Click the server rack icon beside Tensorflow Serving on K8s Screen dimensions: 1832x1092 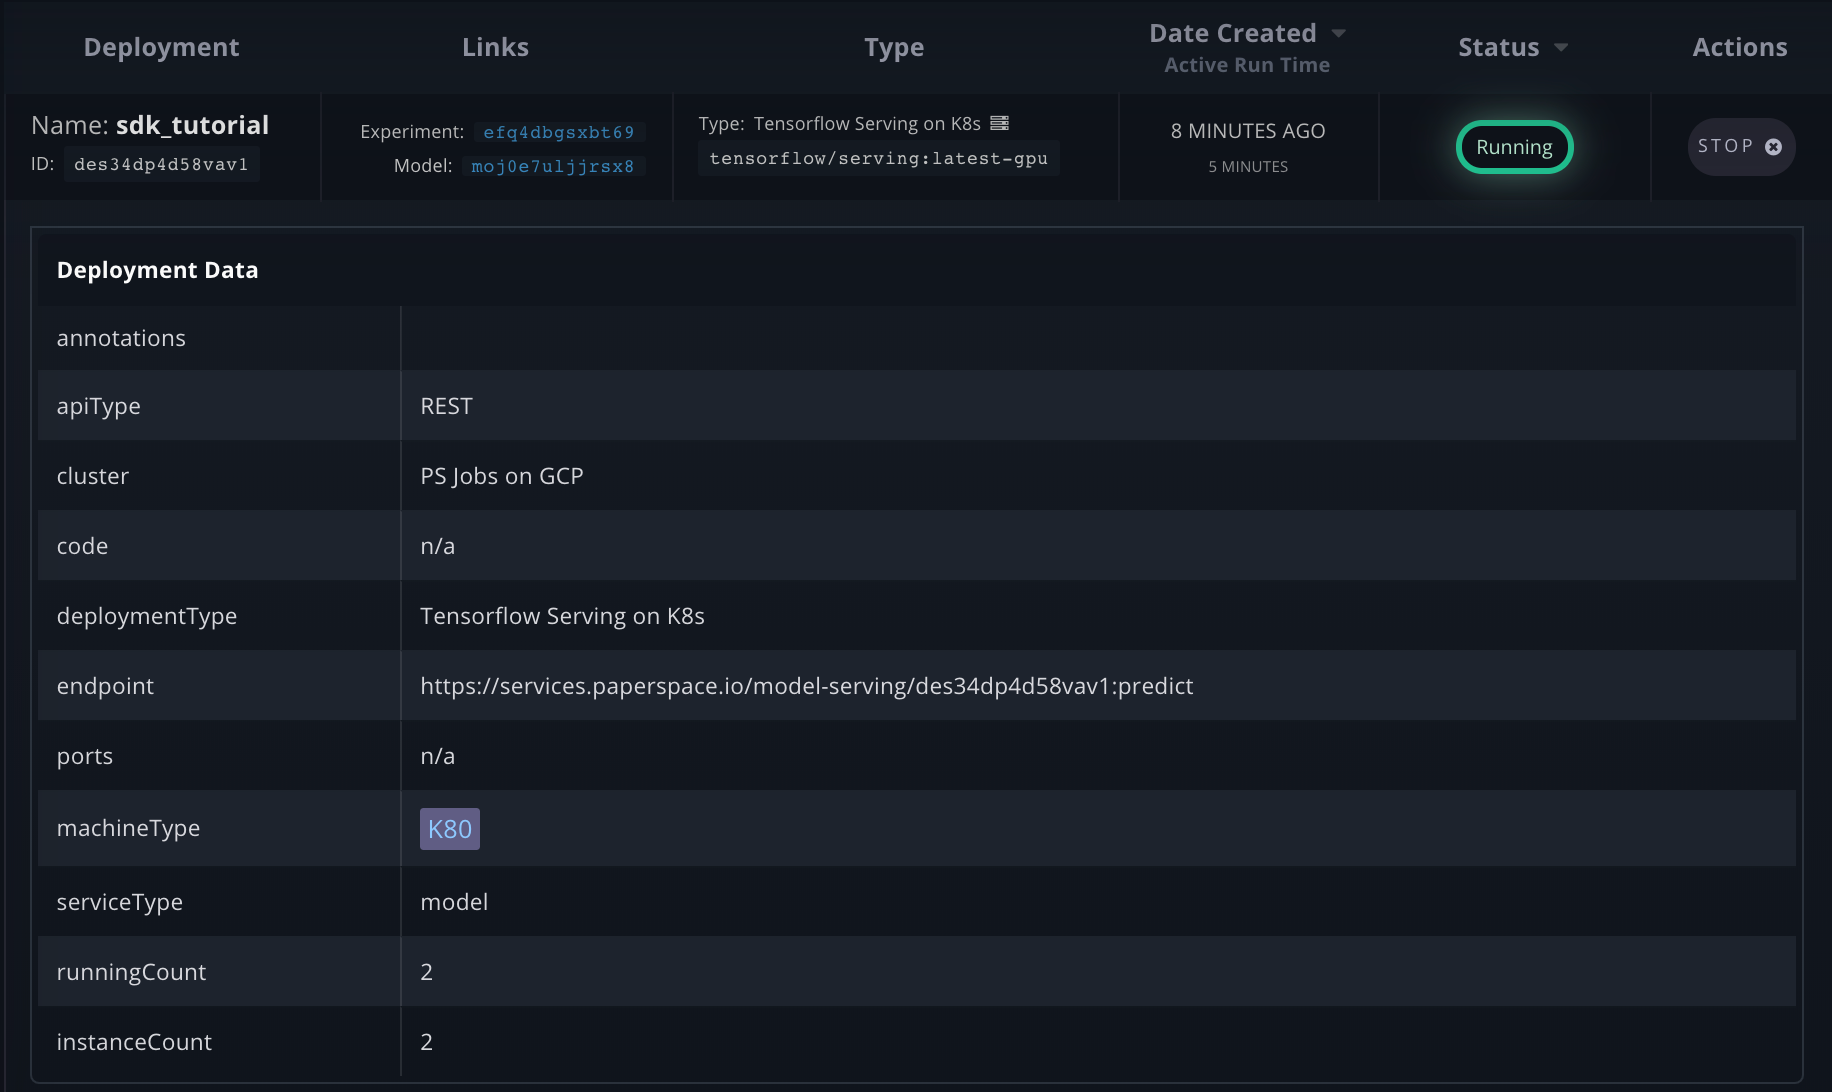(x=999, y=122)
